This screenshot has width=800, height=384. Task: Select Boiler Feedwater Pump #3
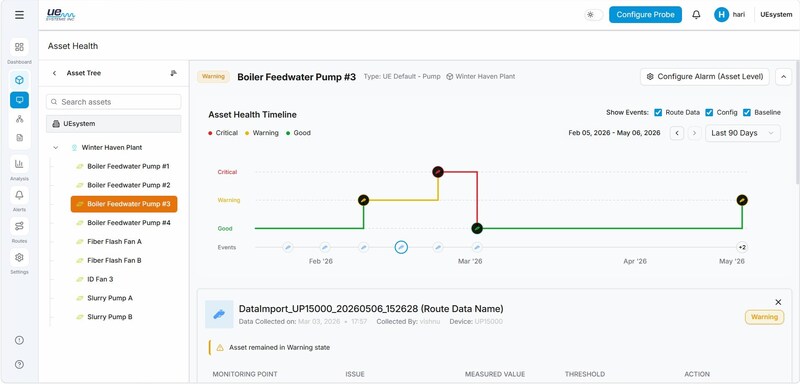[x=124, y=204]
